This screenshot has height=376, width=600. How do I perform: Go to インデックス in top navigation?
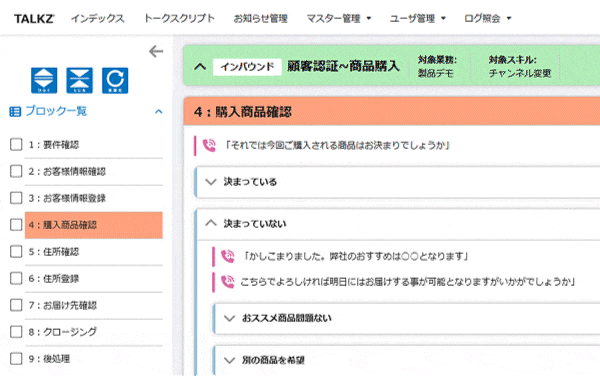(98, 18)
